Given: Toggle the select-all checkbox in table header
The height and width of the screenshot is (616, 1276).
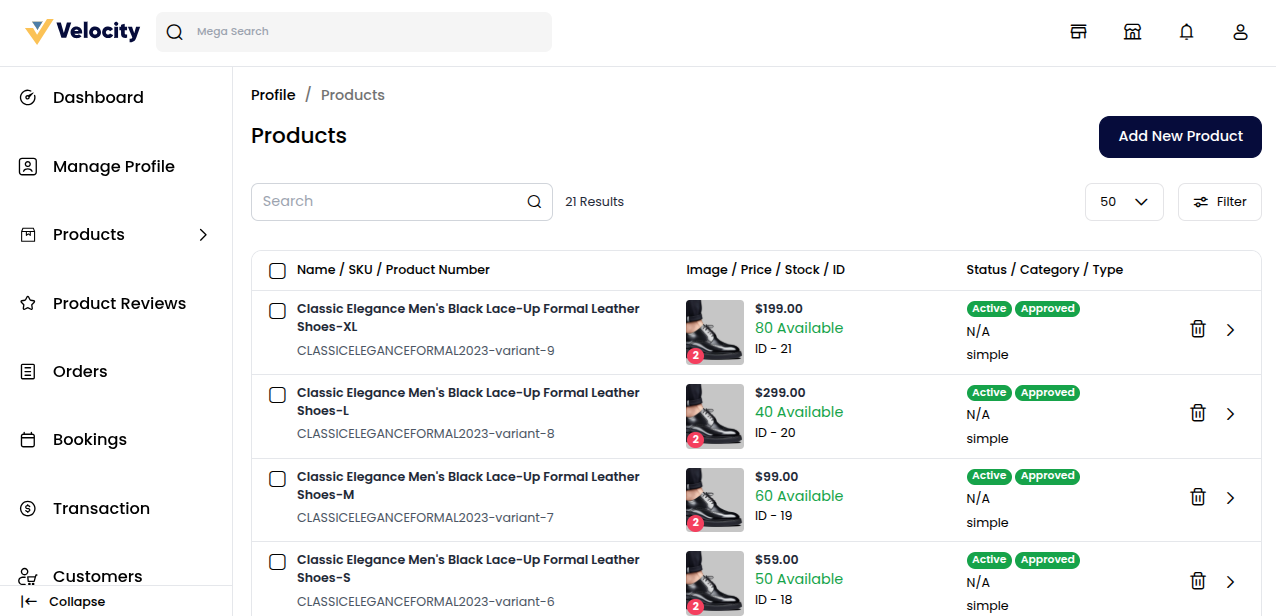Looking at the screenshot, I should pos(277,270).
